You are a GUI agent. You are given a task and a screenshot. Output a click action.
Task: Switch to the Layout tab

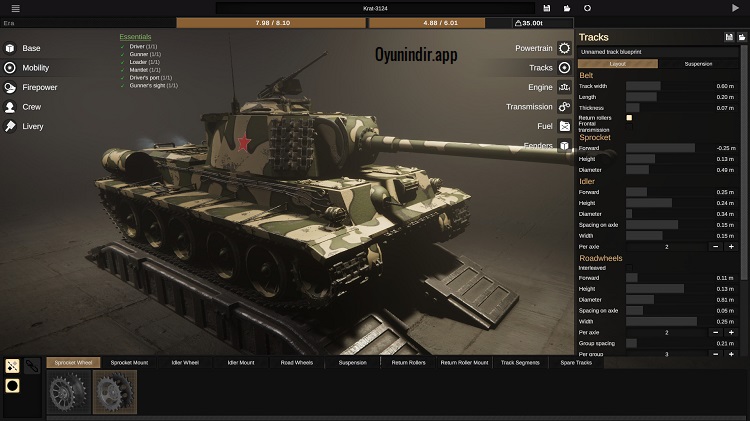(618, 64)
